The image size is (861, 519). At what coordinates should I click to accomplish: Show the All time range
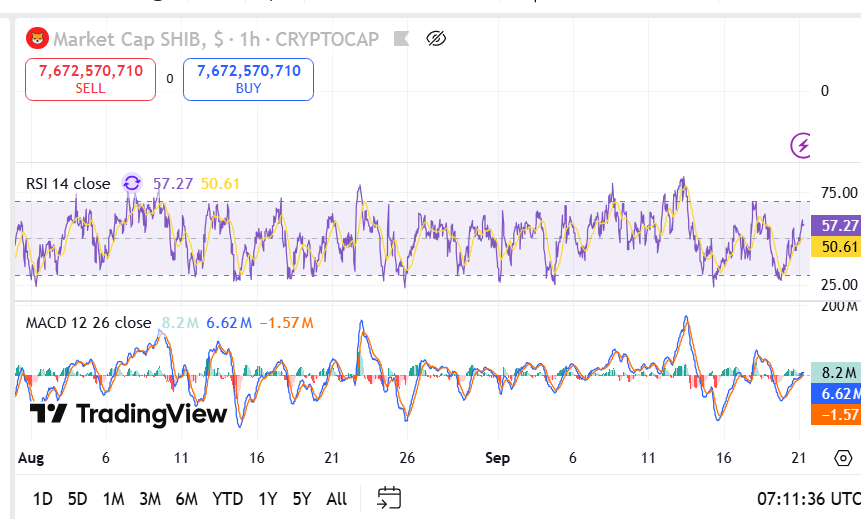pos(337,498)
